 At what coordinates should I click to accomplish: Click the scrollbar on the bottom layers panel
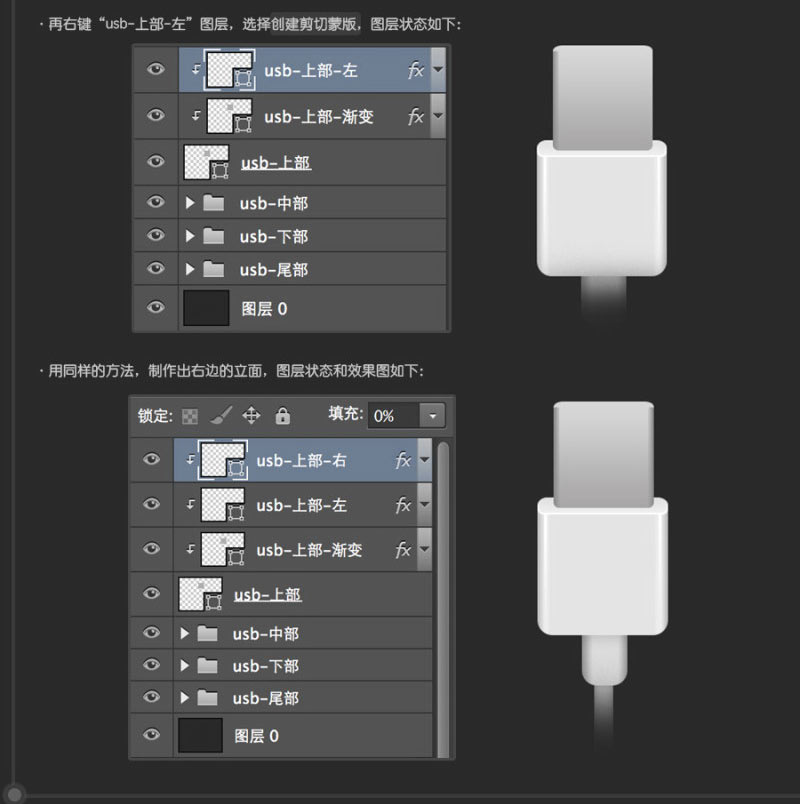pos(444,600)
